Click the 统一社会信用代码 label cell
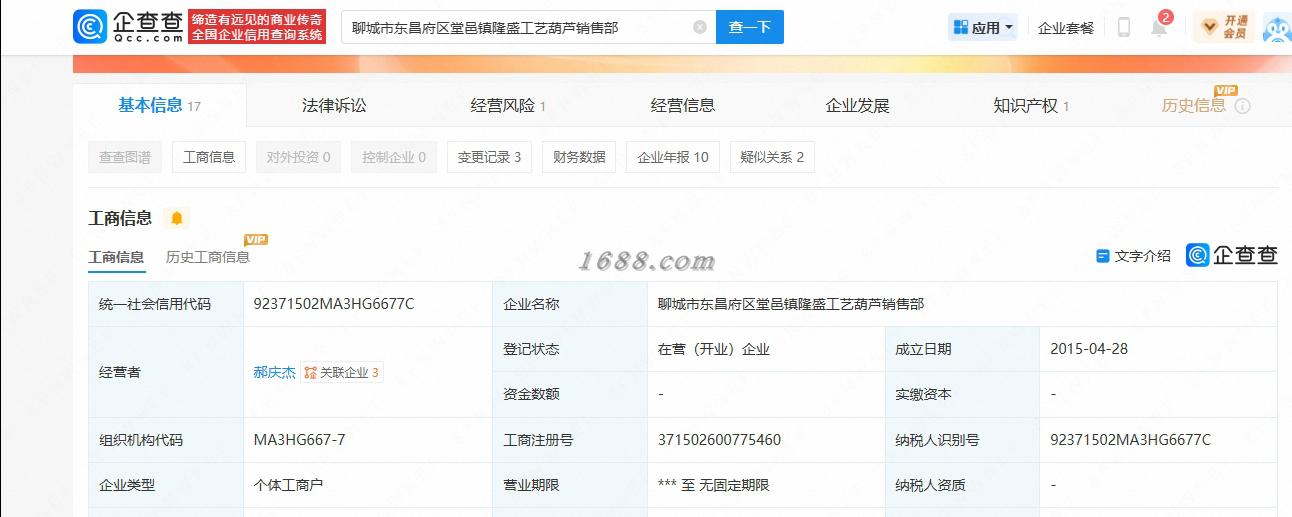1292x517 pixels. (166, 304)
